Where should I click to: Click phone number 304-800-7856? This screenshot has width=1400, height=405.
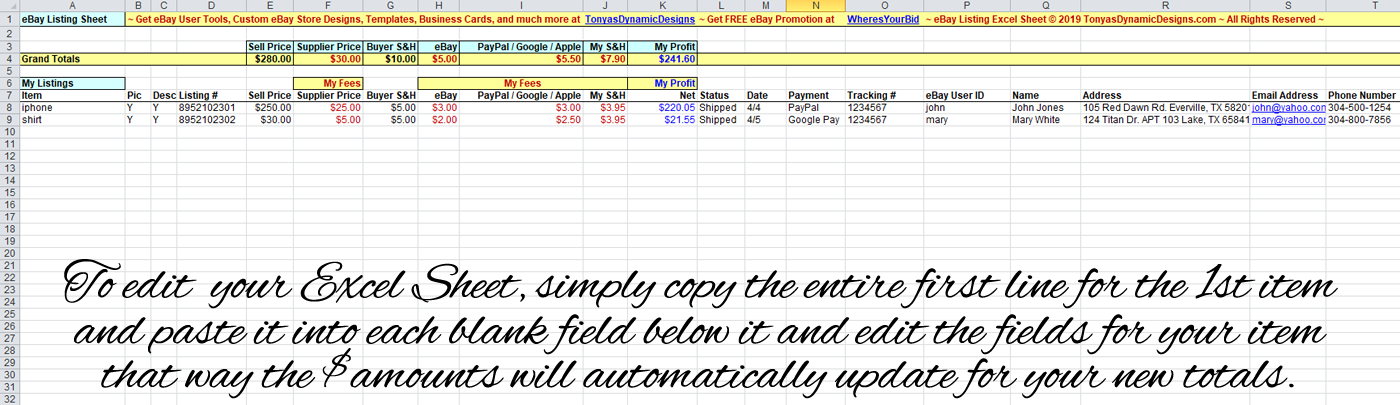pyautogui.click(x=1362, y=119)
